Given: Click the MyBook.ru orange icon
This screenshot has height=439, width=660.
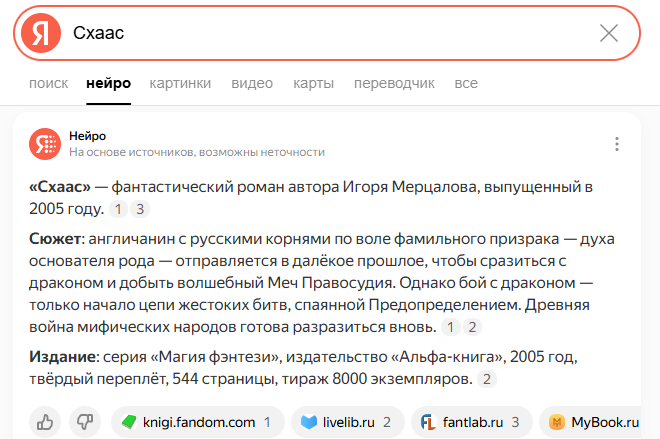Looking at the screenshot, I should [x=556, y=422].
